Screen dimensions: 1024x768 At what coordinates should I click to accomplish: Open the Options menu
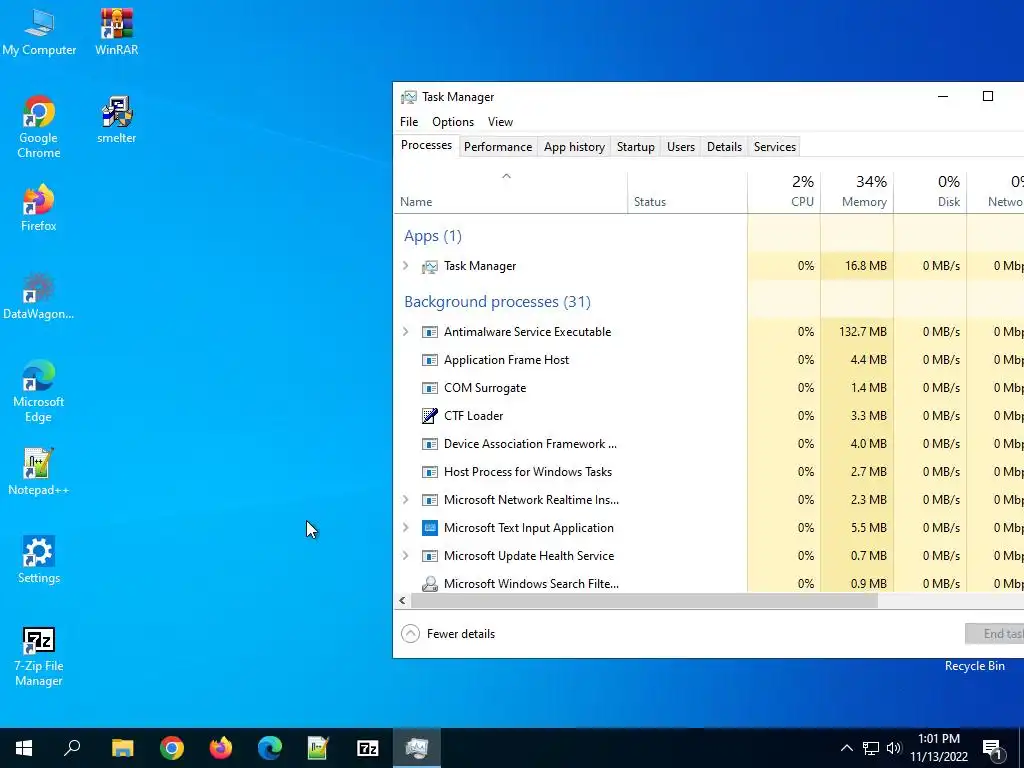(x=453, y=122)
